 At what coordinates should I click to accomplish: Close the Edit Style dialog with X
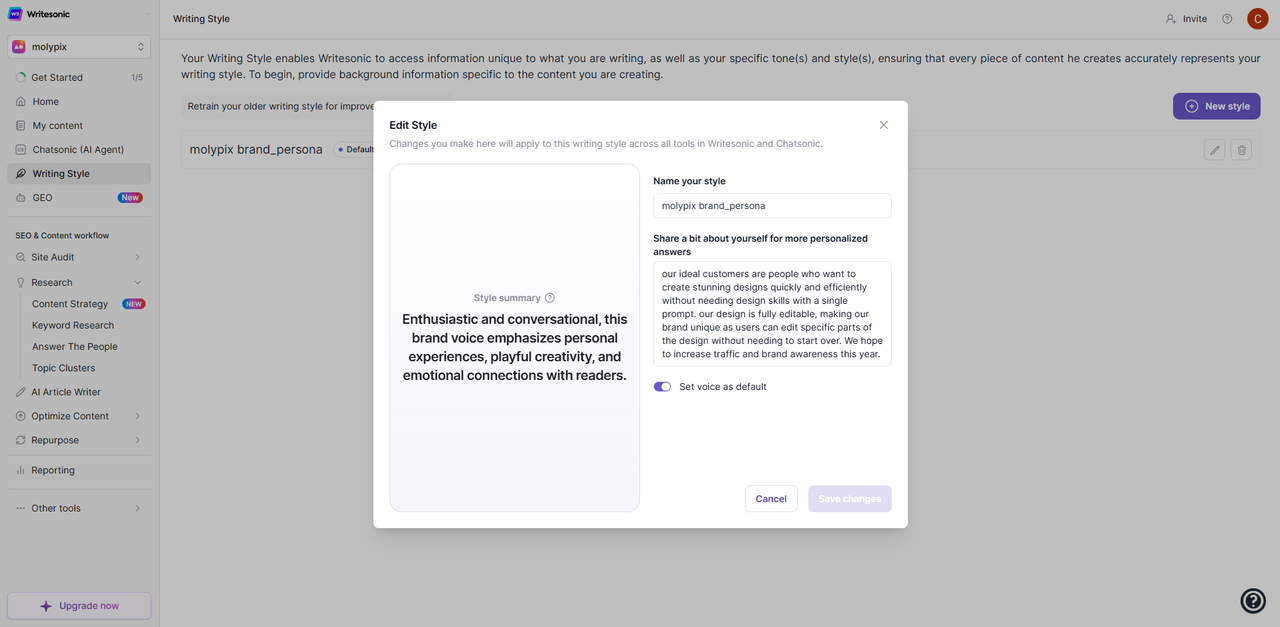[883, 125]
